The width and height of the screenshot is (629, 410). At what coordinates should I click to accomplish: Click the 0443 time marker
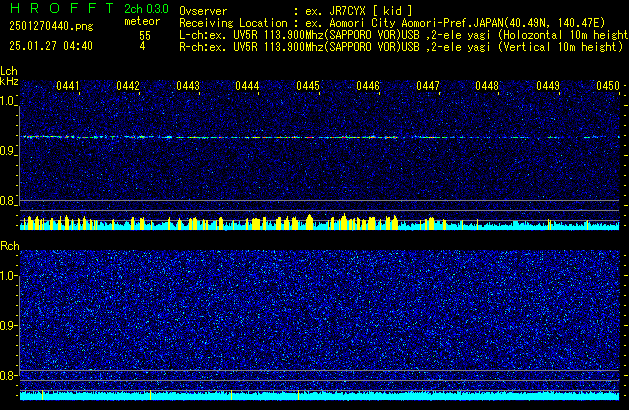click(x=188, y=86)
